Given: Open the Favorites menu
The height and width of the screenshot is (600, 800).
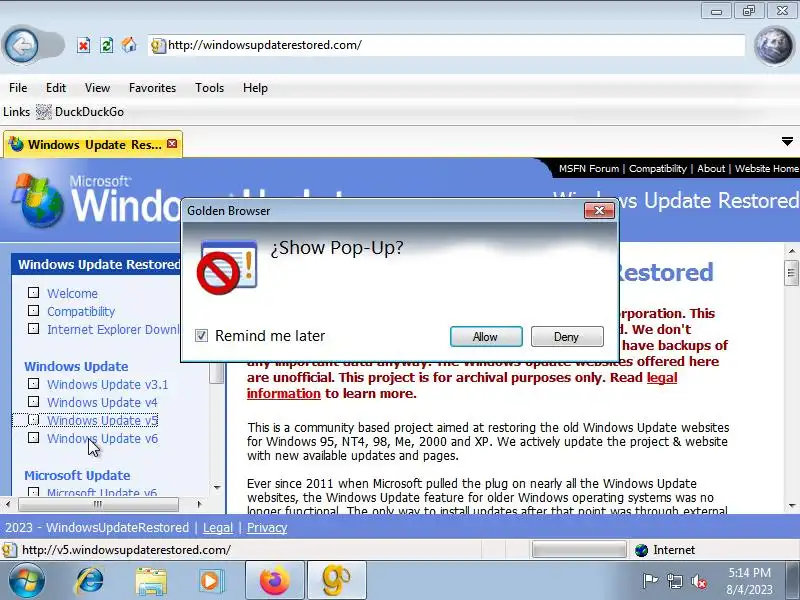Looking at the screenshot, I should click(x=152, y=88).
